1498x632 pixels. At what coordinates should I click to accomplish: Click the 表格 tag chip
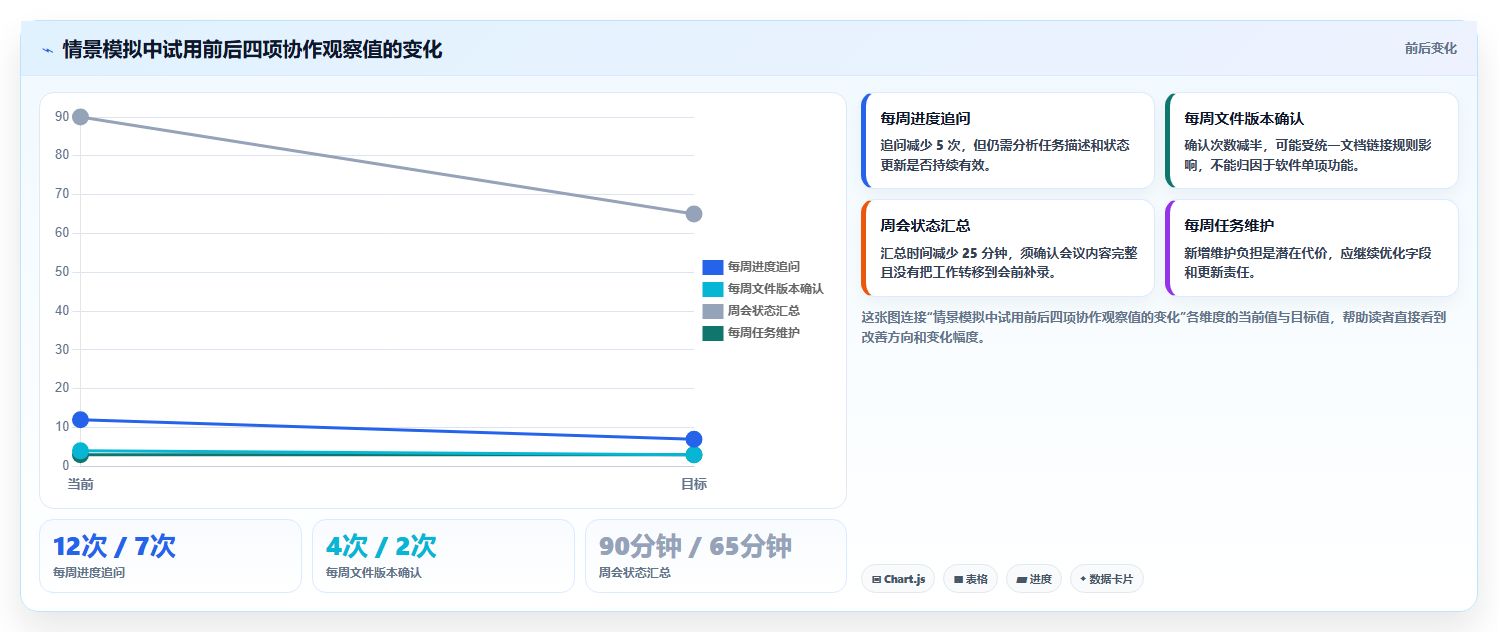(970, 579)
